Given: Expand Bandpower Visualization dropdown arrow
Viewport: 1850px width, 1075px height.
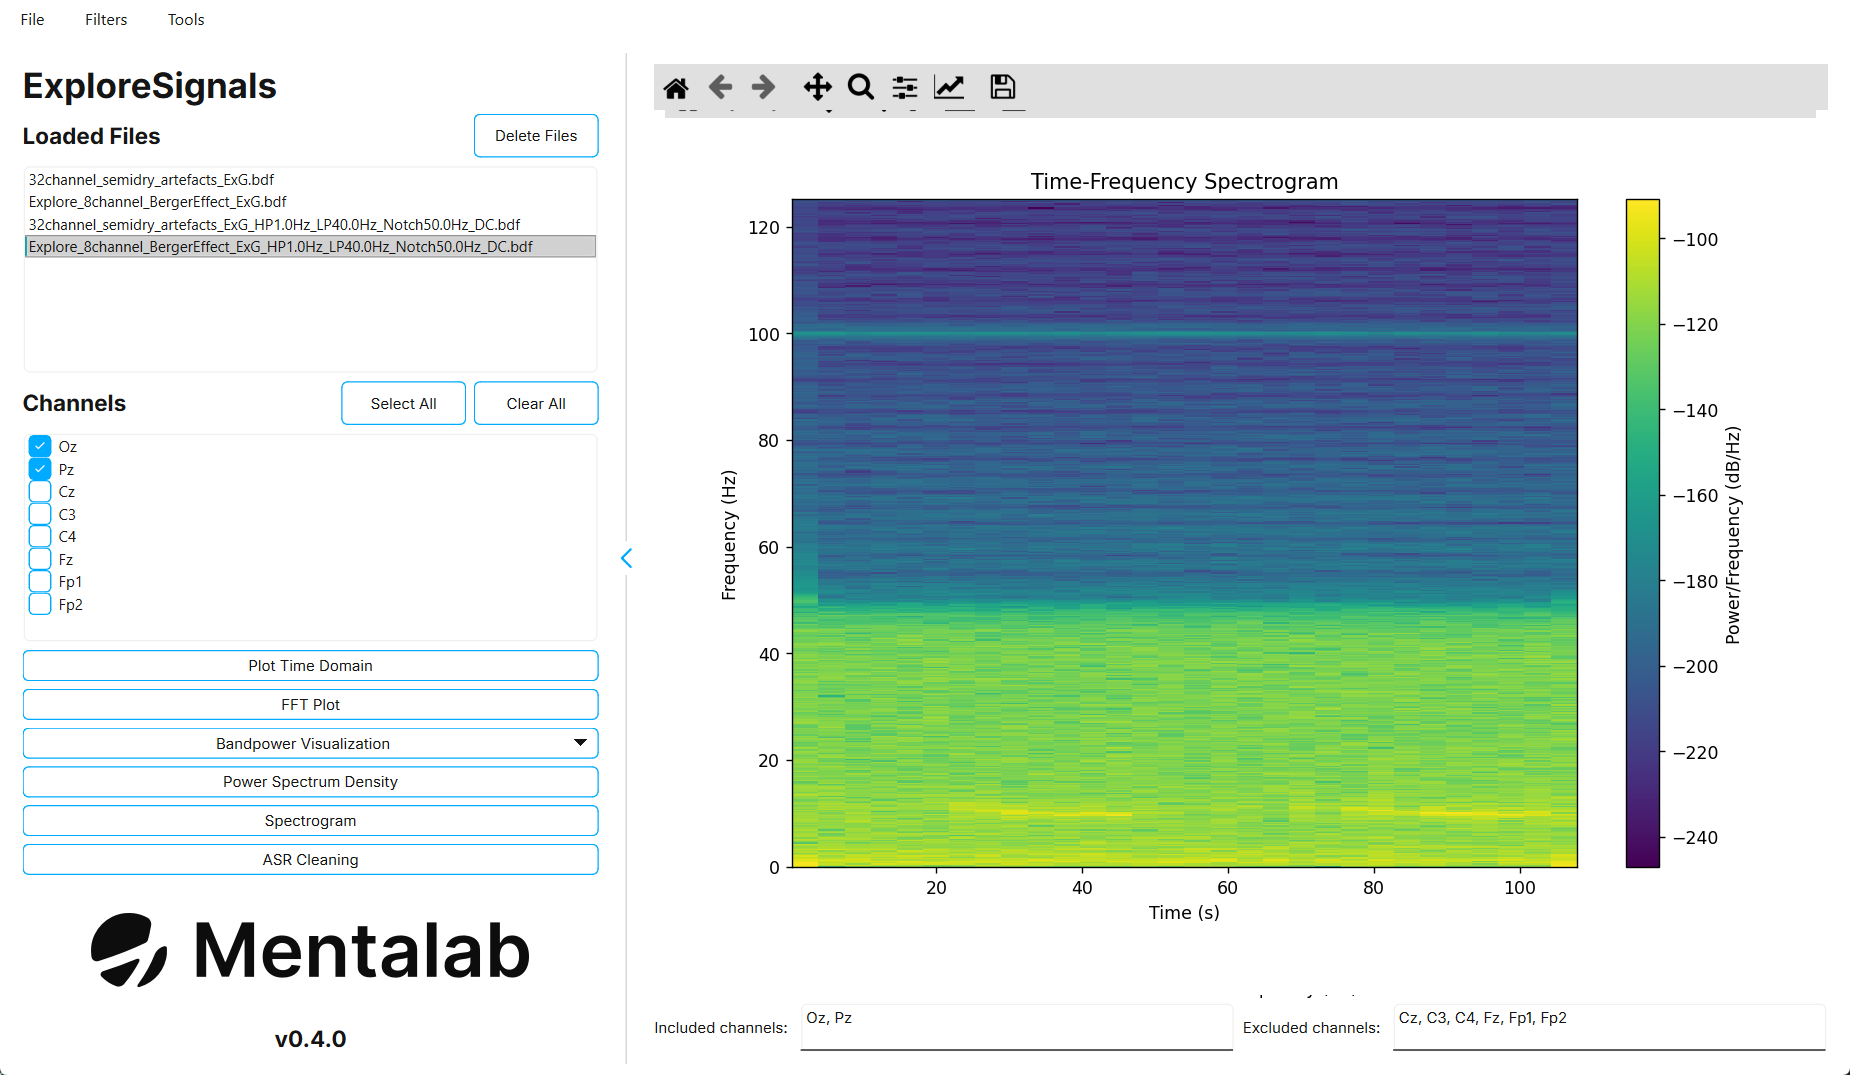Looking at the screenshot, I should [580, 743].
